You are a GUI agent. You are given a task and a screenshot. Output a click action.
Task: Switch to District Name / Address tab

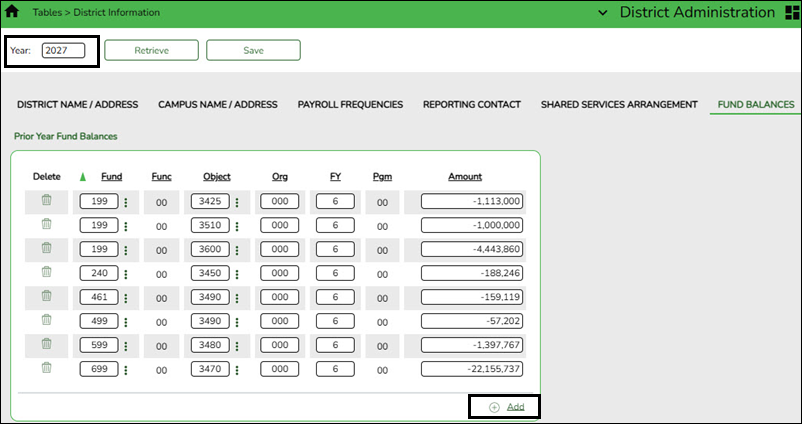point(78,104)
